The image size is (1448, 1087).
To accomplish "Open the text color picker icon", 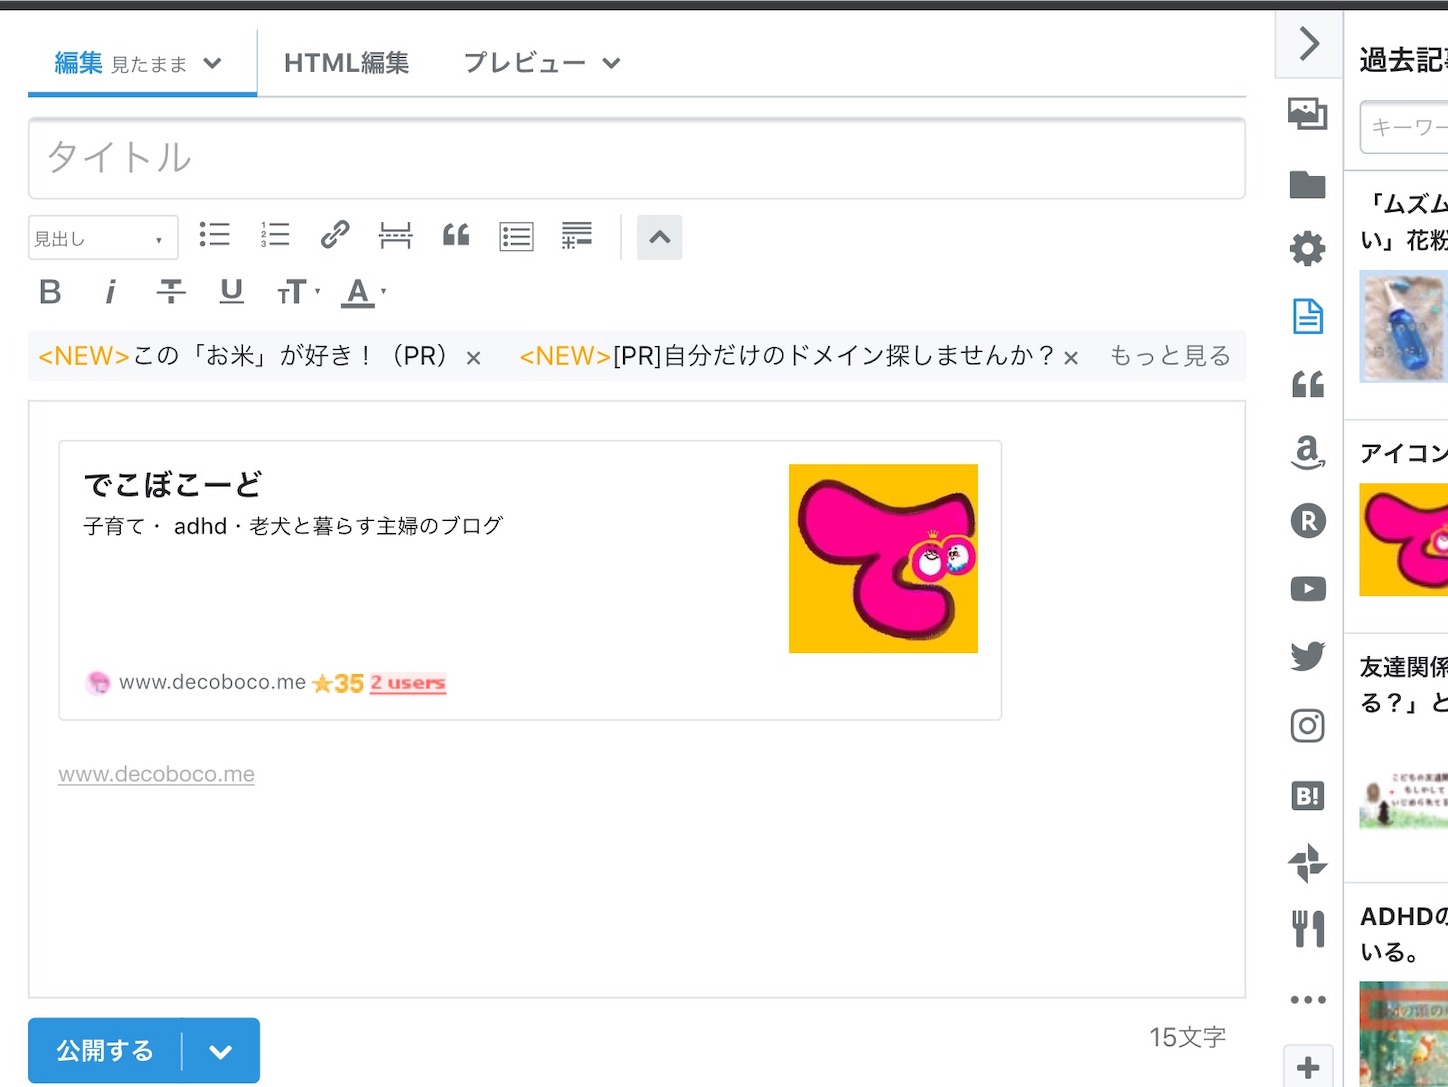I will point(358,292).
